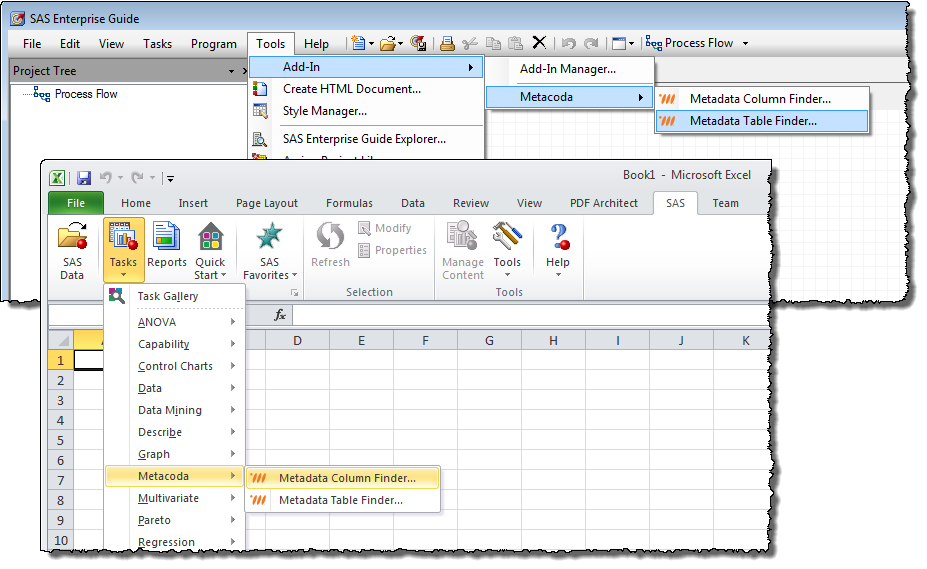Click Modify in Selection group

coord(384,228)
